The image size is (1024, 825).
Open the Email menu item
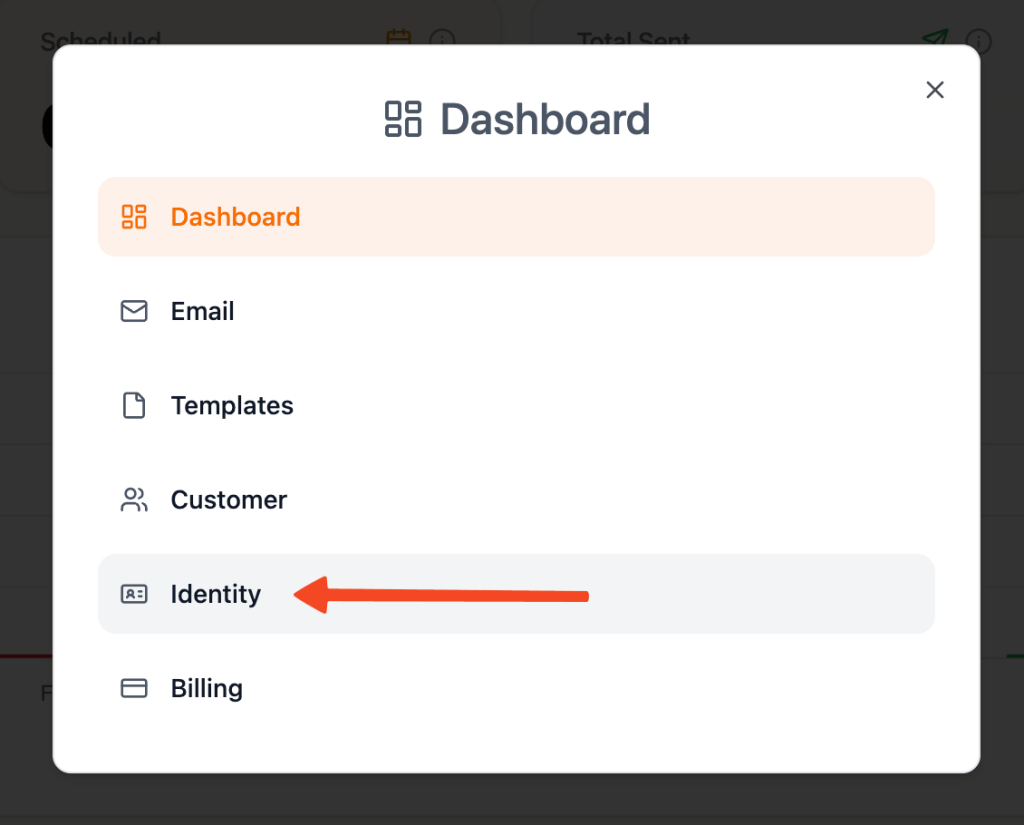pos(203,311)
